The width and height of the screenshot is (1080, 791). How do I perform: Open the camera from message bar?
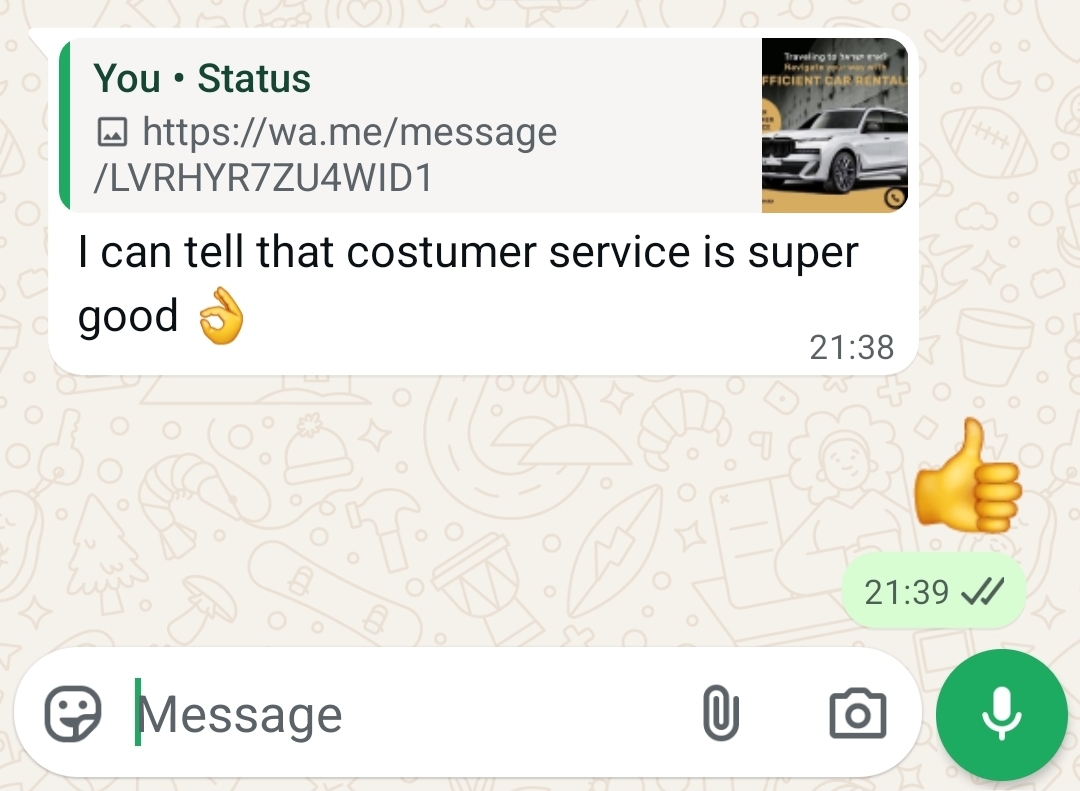pos(858,714)
